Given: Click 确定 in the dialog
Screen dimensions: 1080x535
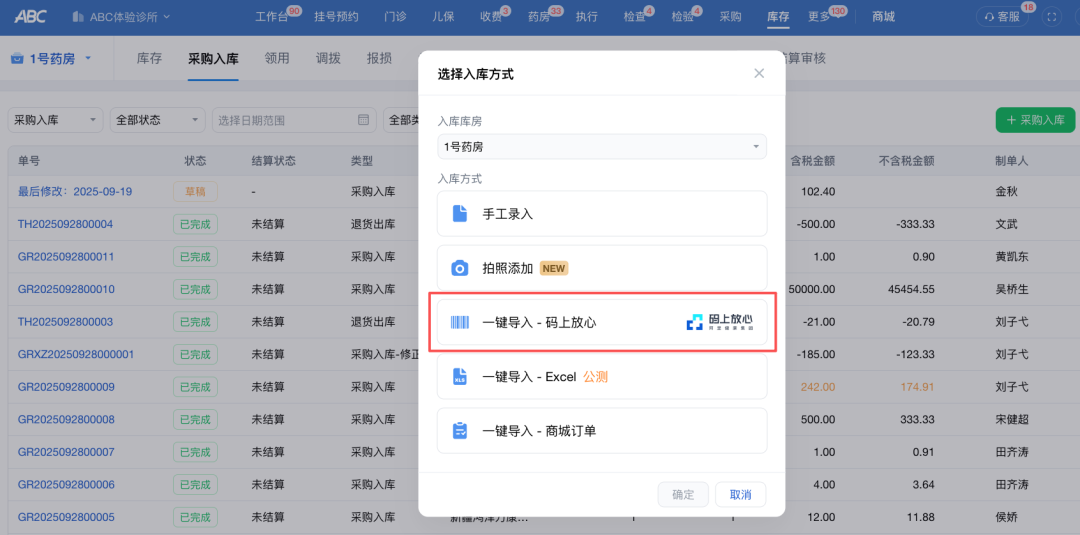Looking at the screenshot, I should click(683, 494).
